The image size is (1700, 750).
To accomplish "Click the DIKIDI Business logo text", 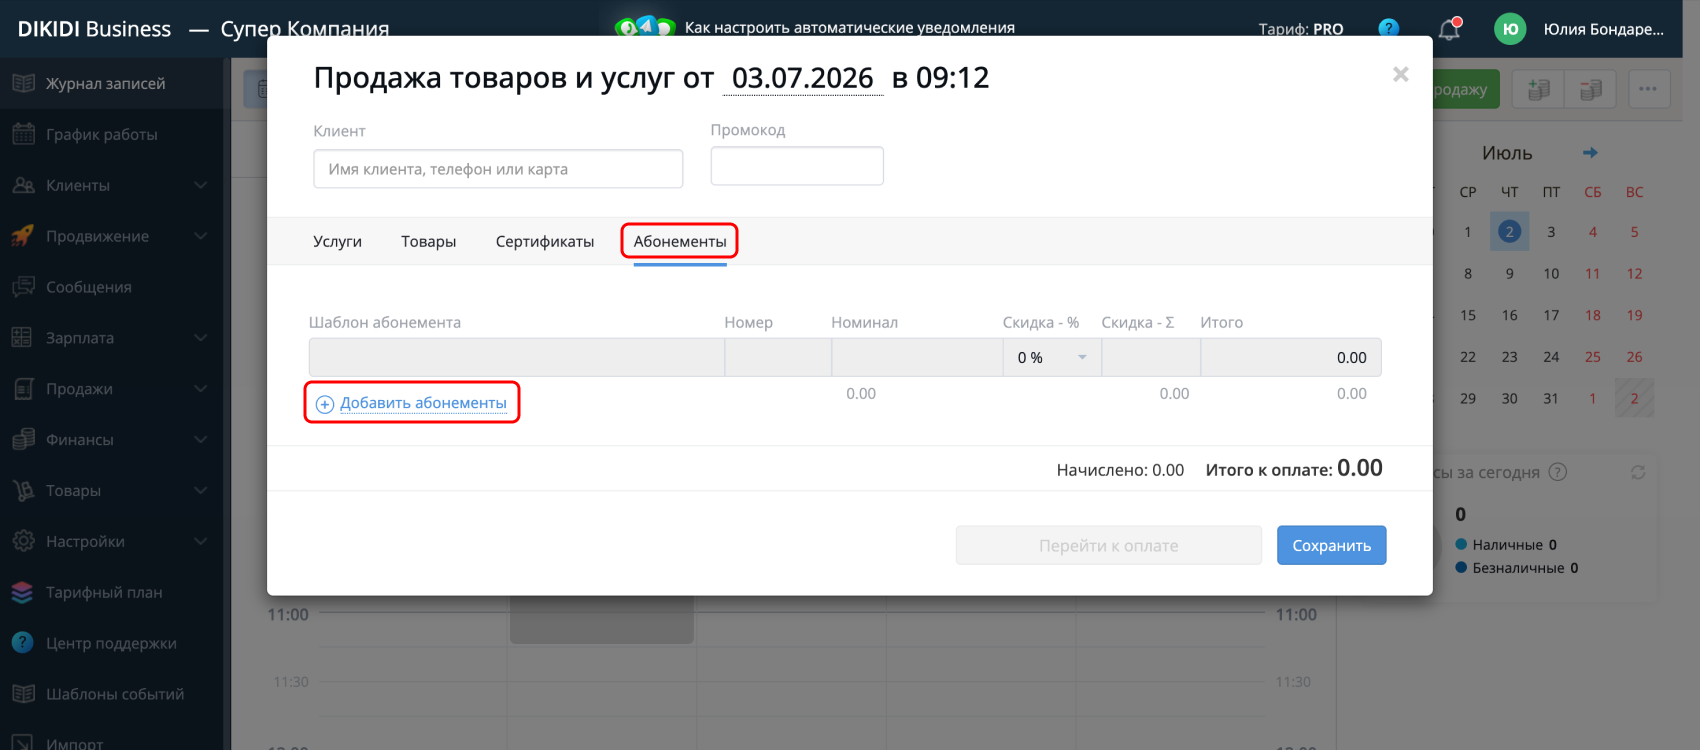I will pos(94,29).
